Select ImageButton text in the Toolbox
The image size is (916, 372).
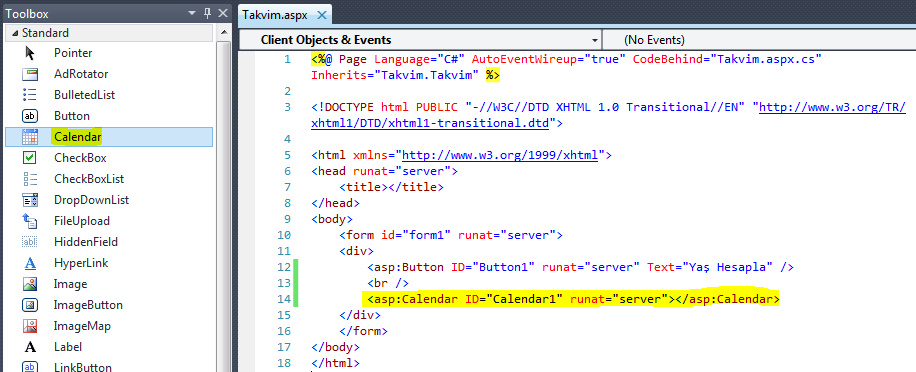[88, 305]
